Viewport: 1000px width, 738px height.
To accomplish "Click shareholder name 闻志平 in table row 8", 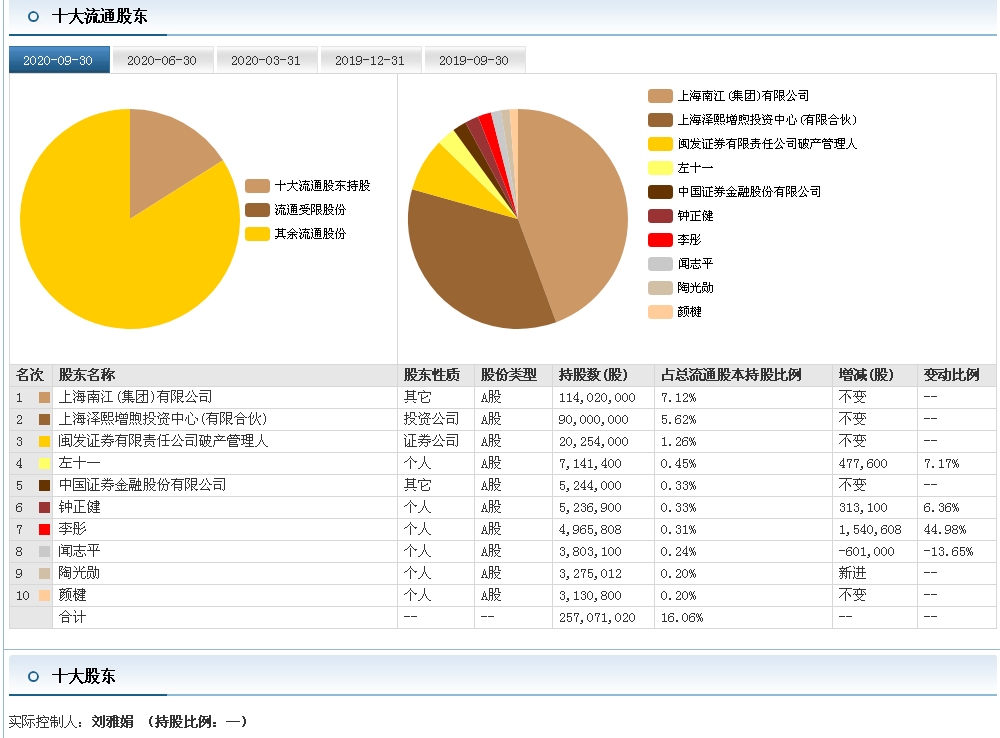I will (79, 551).
